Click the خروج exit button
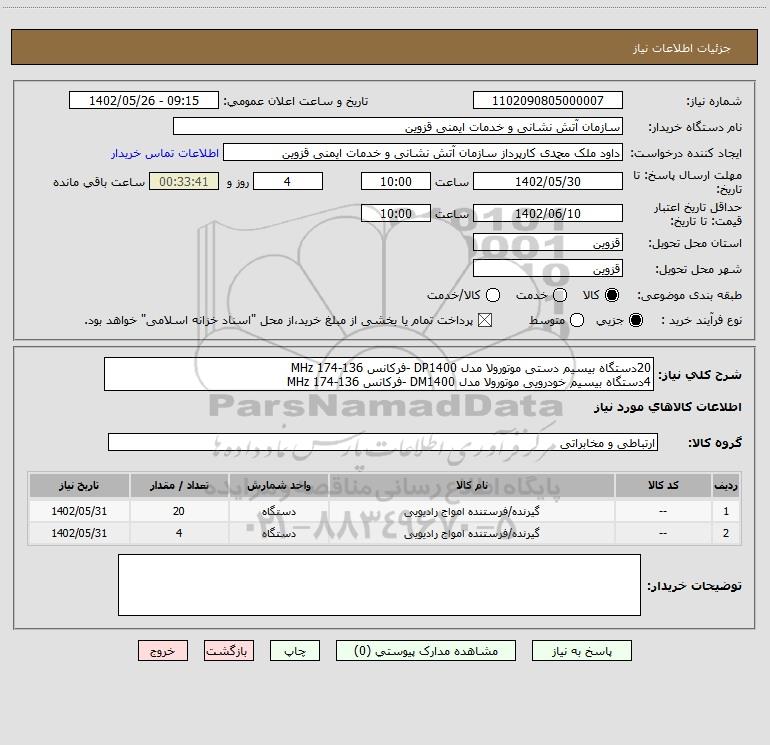This screenshot has width=770, height=745. click(163, 651)
